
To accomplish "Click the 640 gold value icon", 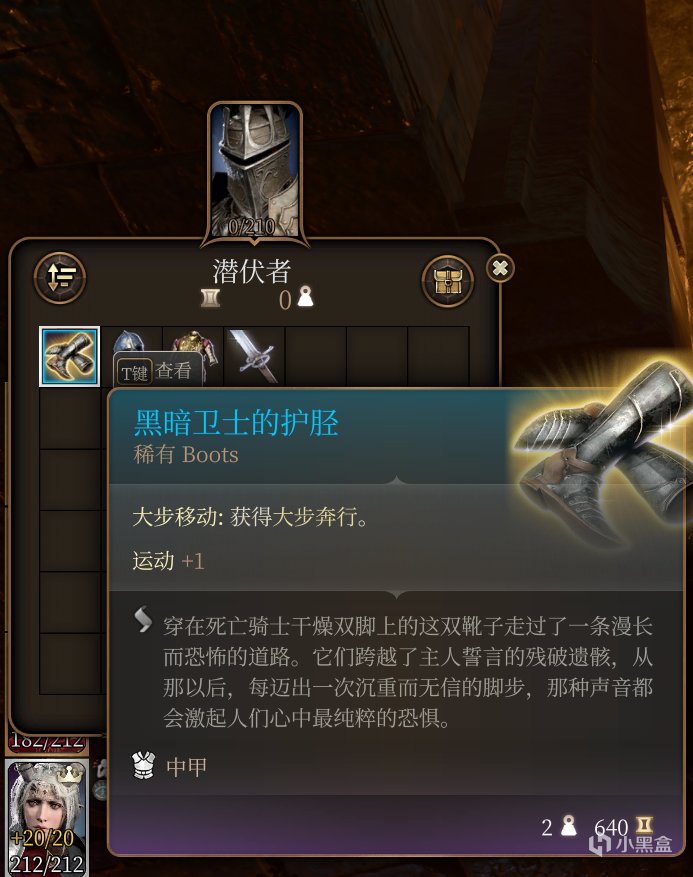I will 644,826.
